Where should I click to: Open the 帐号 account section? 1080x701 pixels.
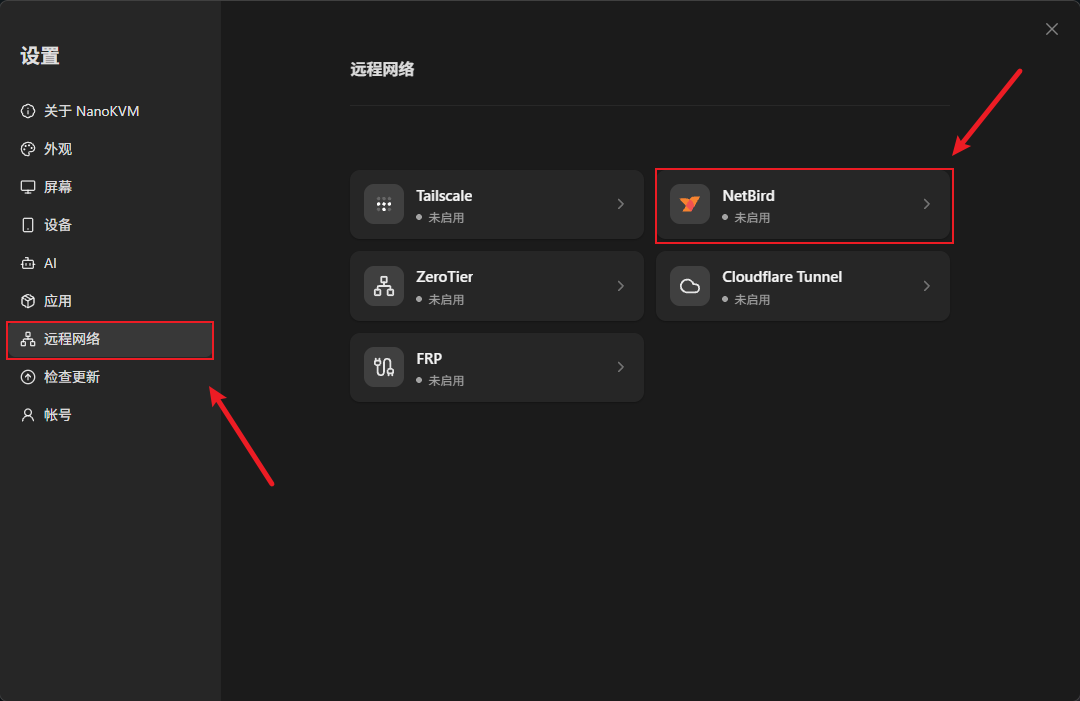[x=110, y=415]
